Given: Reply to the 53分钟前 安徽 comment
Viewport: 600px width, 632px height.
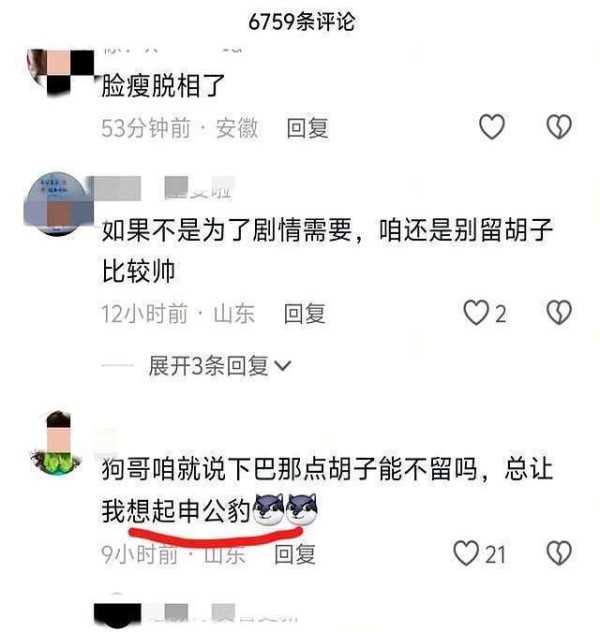Looking at the screenshot, I should click(307, 128).
